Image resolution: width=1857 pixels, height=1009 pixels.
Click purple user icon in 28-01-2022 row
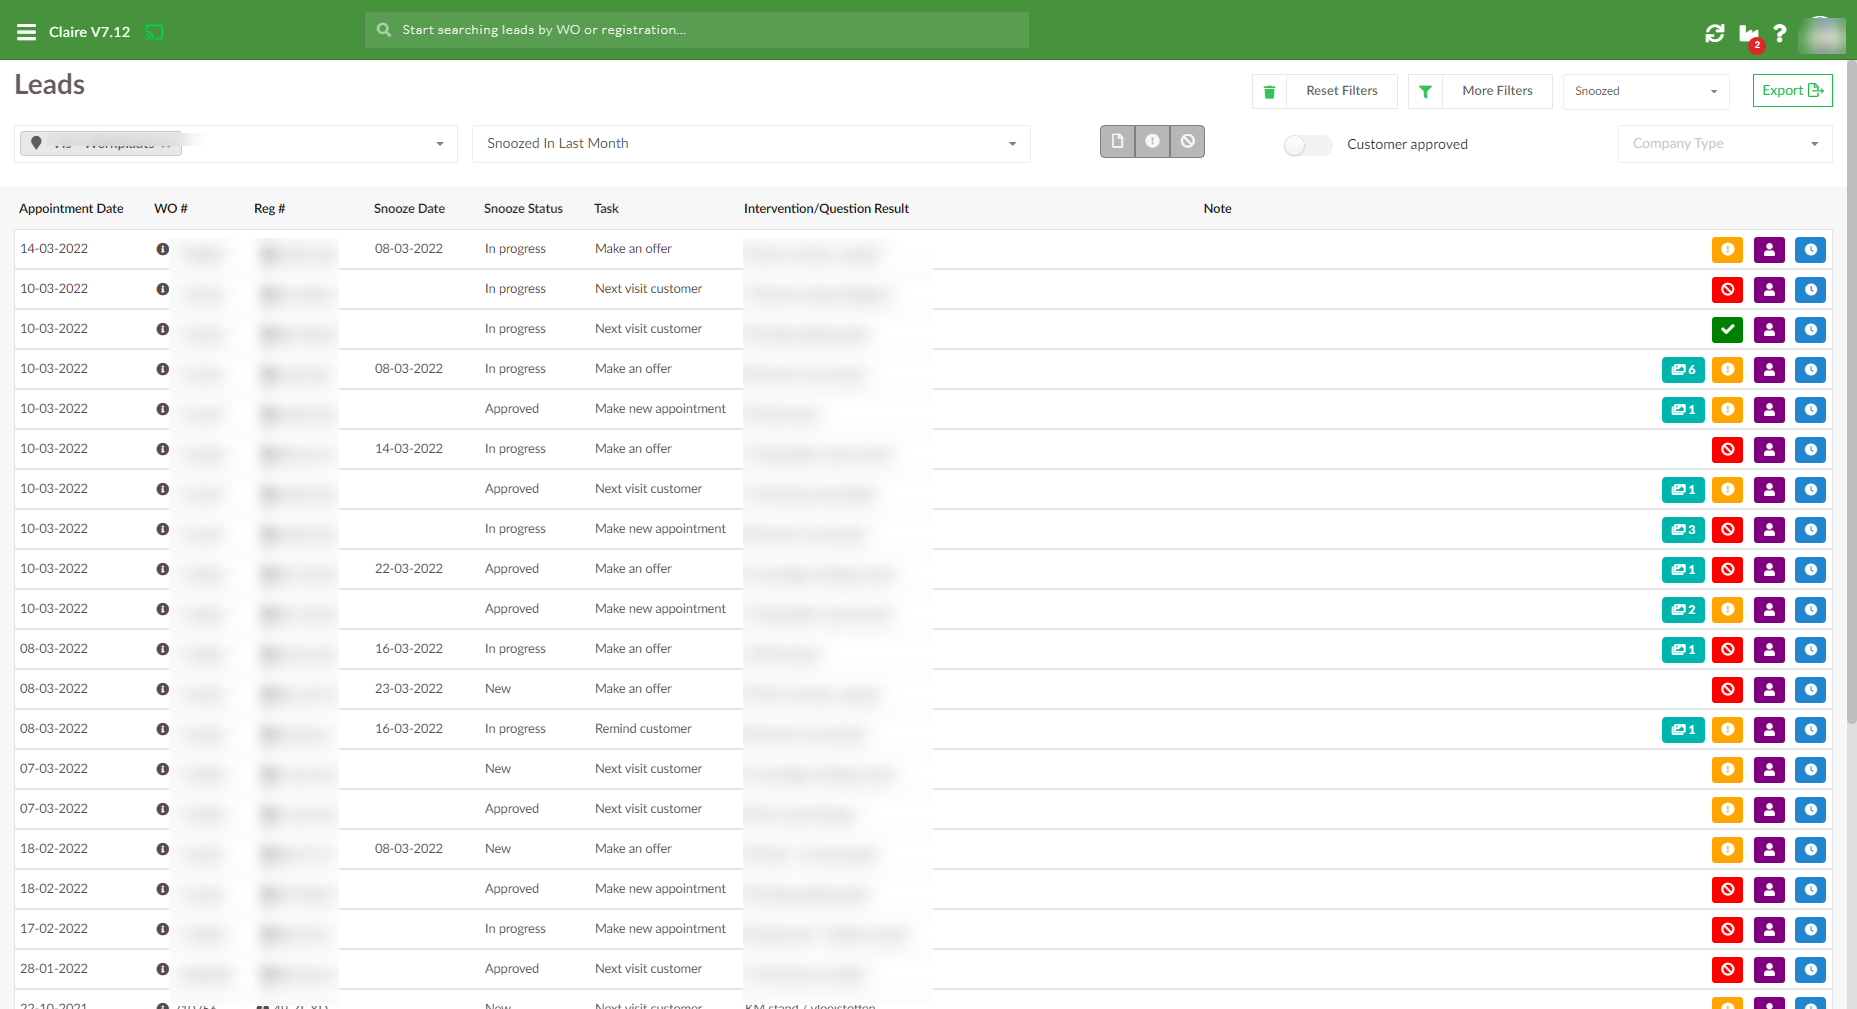[x=1769, y=970]
